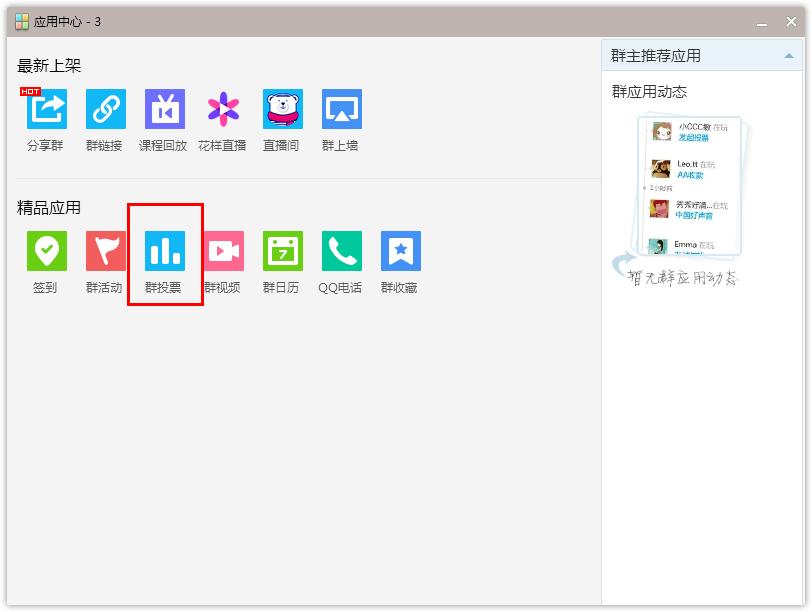Open the 签到 check-in app

point(45,253)
